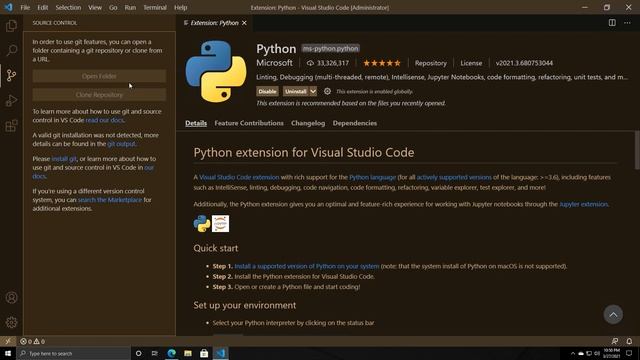Click the taskbar 'Type here to search' box
This screenshot has height=360, width=640.
pos(73,353)
